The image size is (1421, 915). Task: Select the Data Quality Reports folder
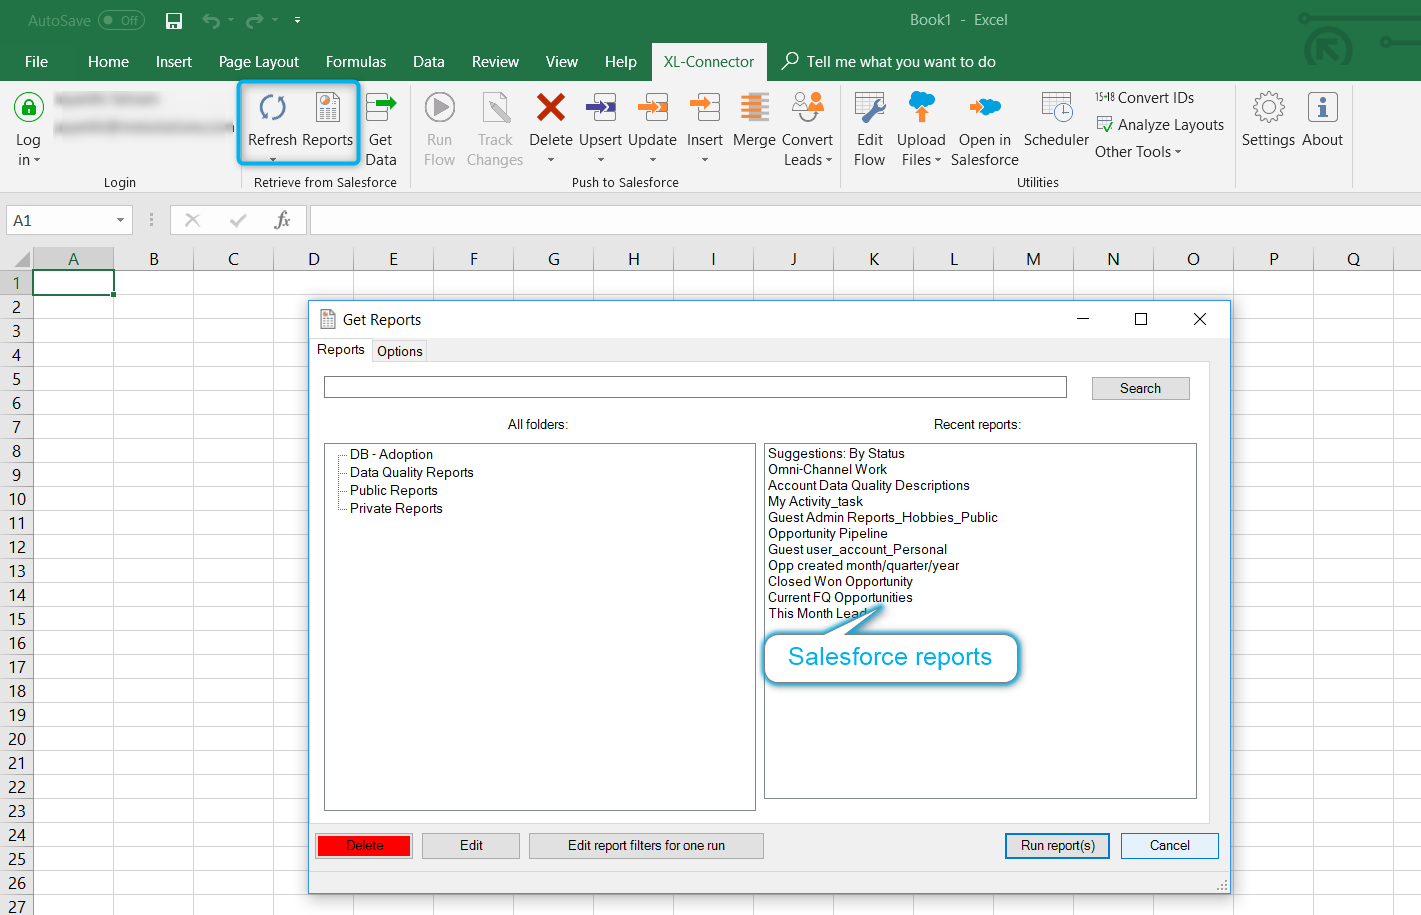coord(412,472)
